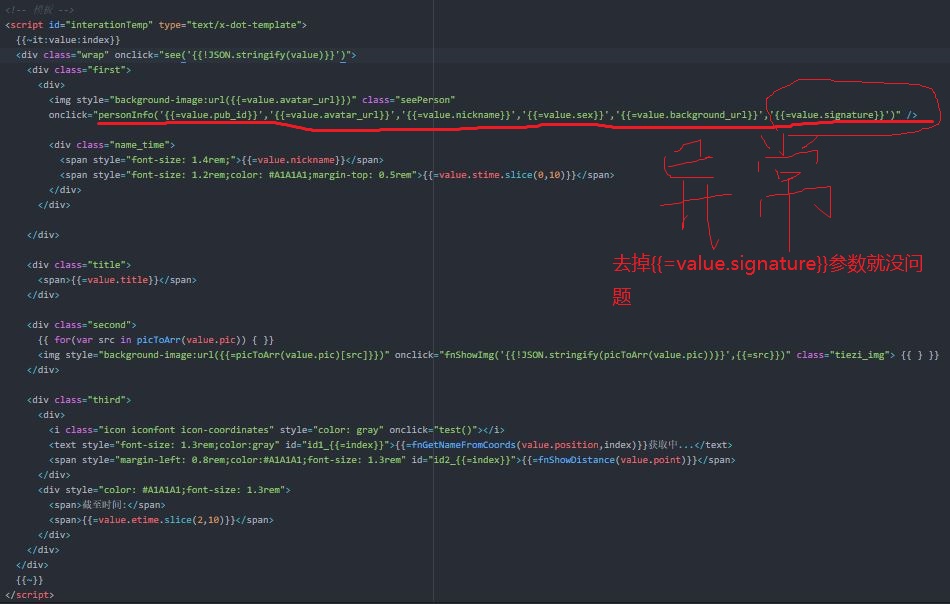The width and height of the screenshot is (950, 604).
Task: Click the onclick="test()" attribute
Action: [433, 430]
